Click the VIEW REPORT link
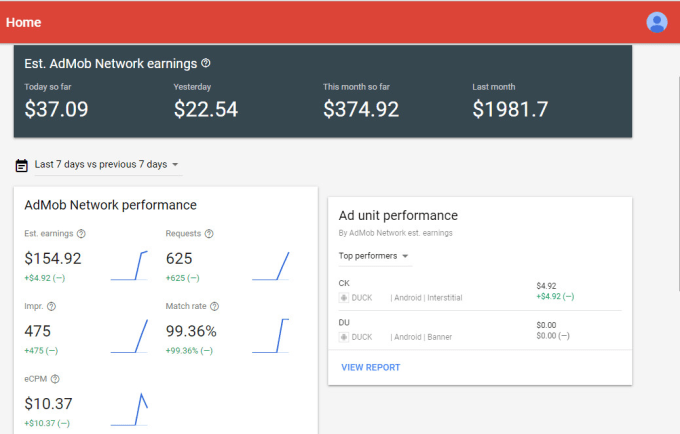Image resolution: width=680 pixels, height=434 pixels. pyautogui.click(x=371, y=368)
